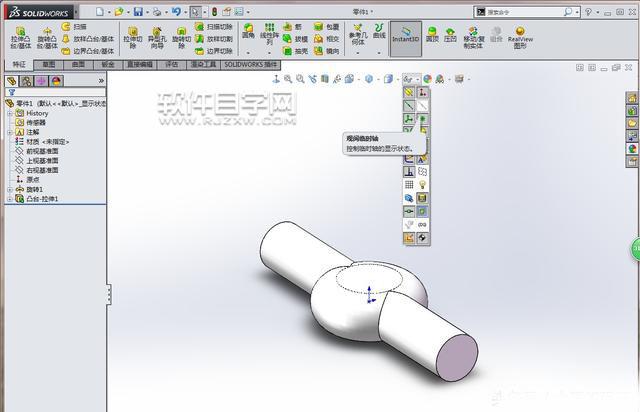The image size is (640, 412).
Task: Choose the Lofted Boss/Base (放样凸台/基体) command
Action: click(x=87, y=39)
